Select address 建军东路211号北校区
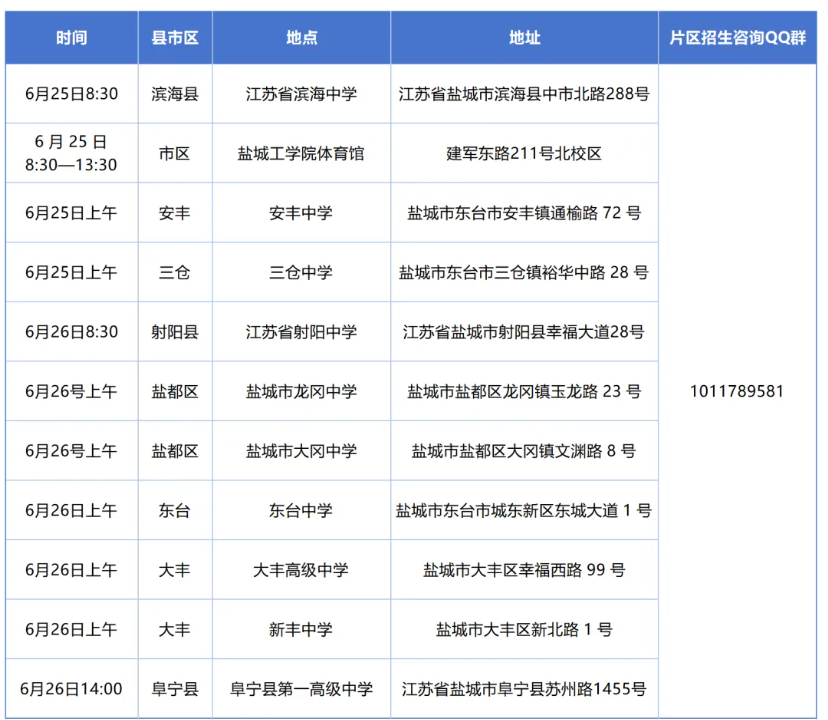Screen dimensions: 828x720 click(524, 154)
